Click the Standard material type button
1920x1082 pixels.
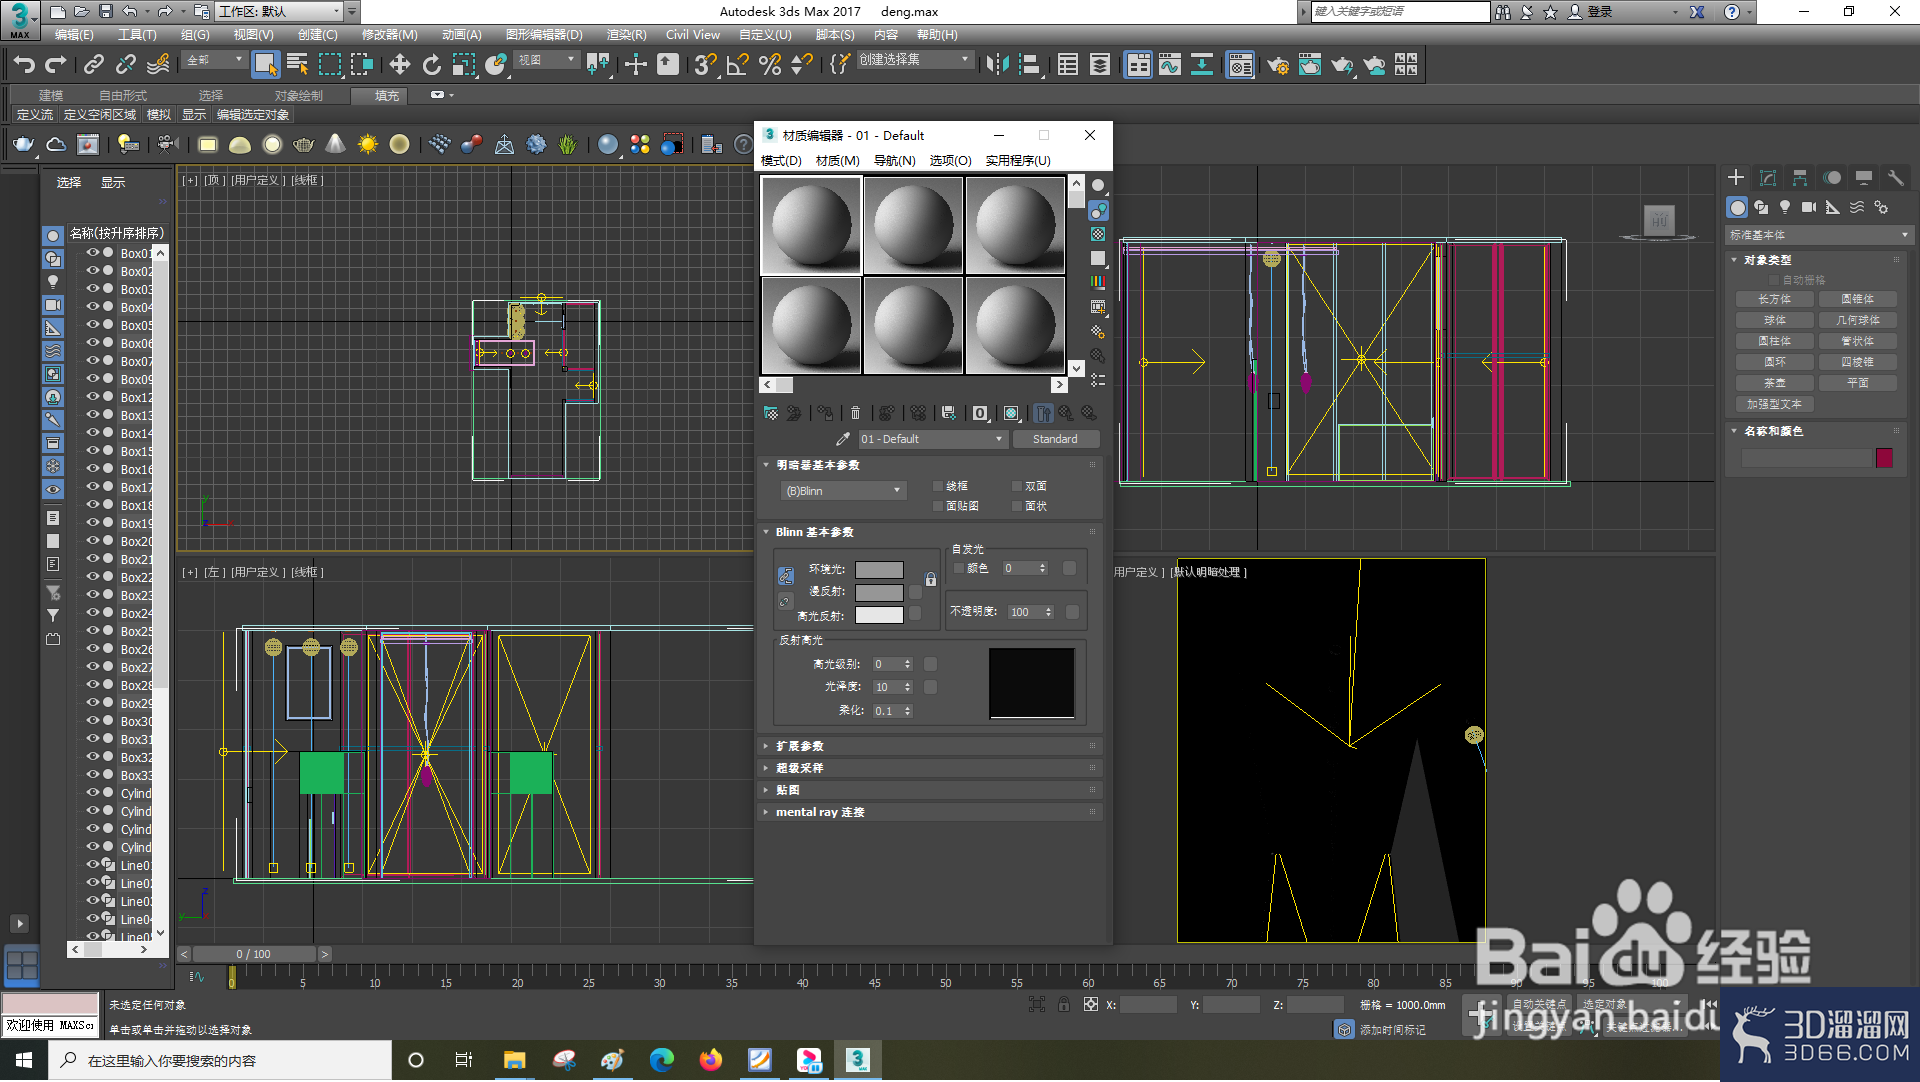(x=1055, y=439)
